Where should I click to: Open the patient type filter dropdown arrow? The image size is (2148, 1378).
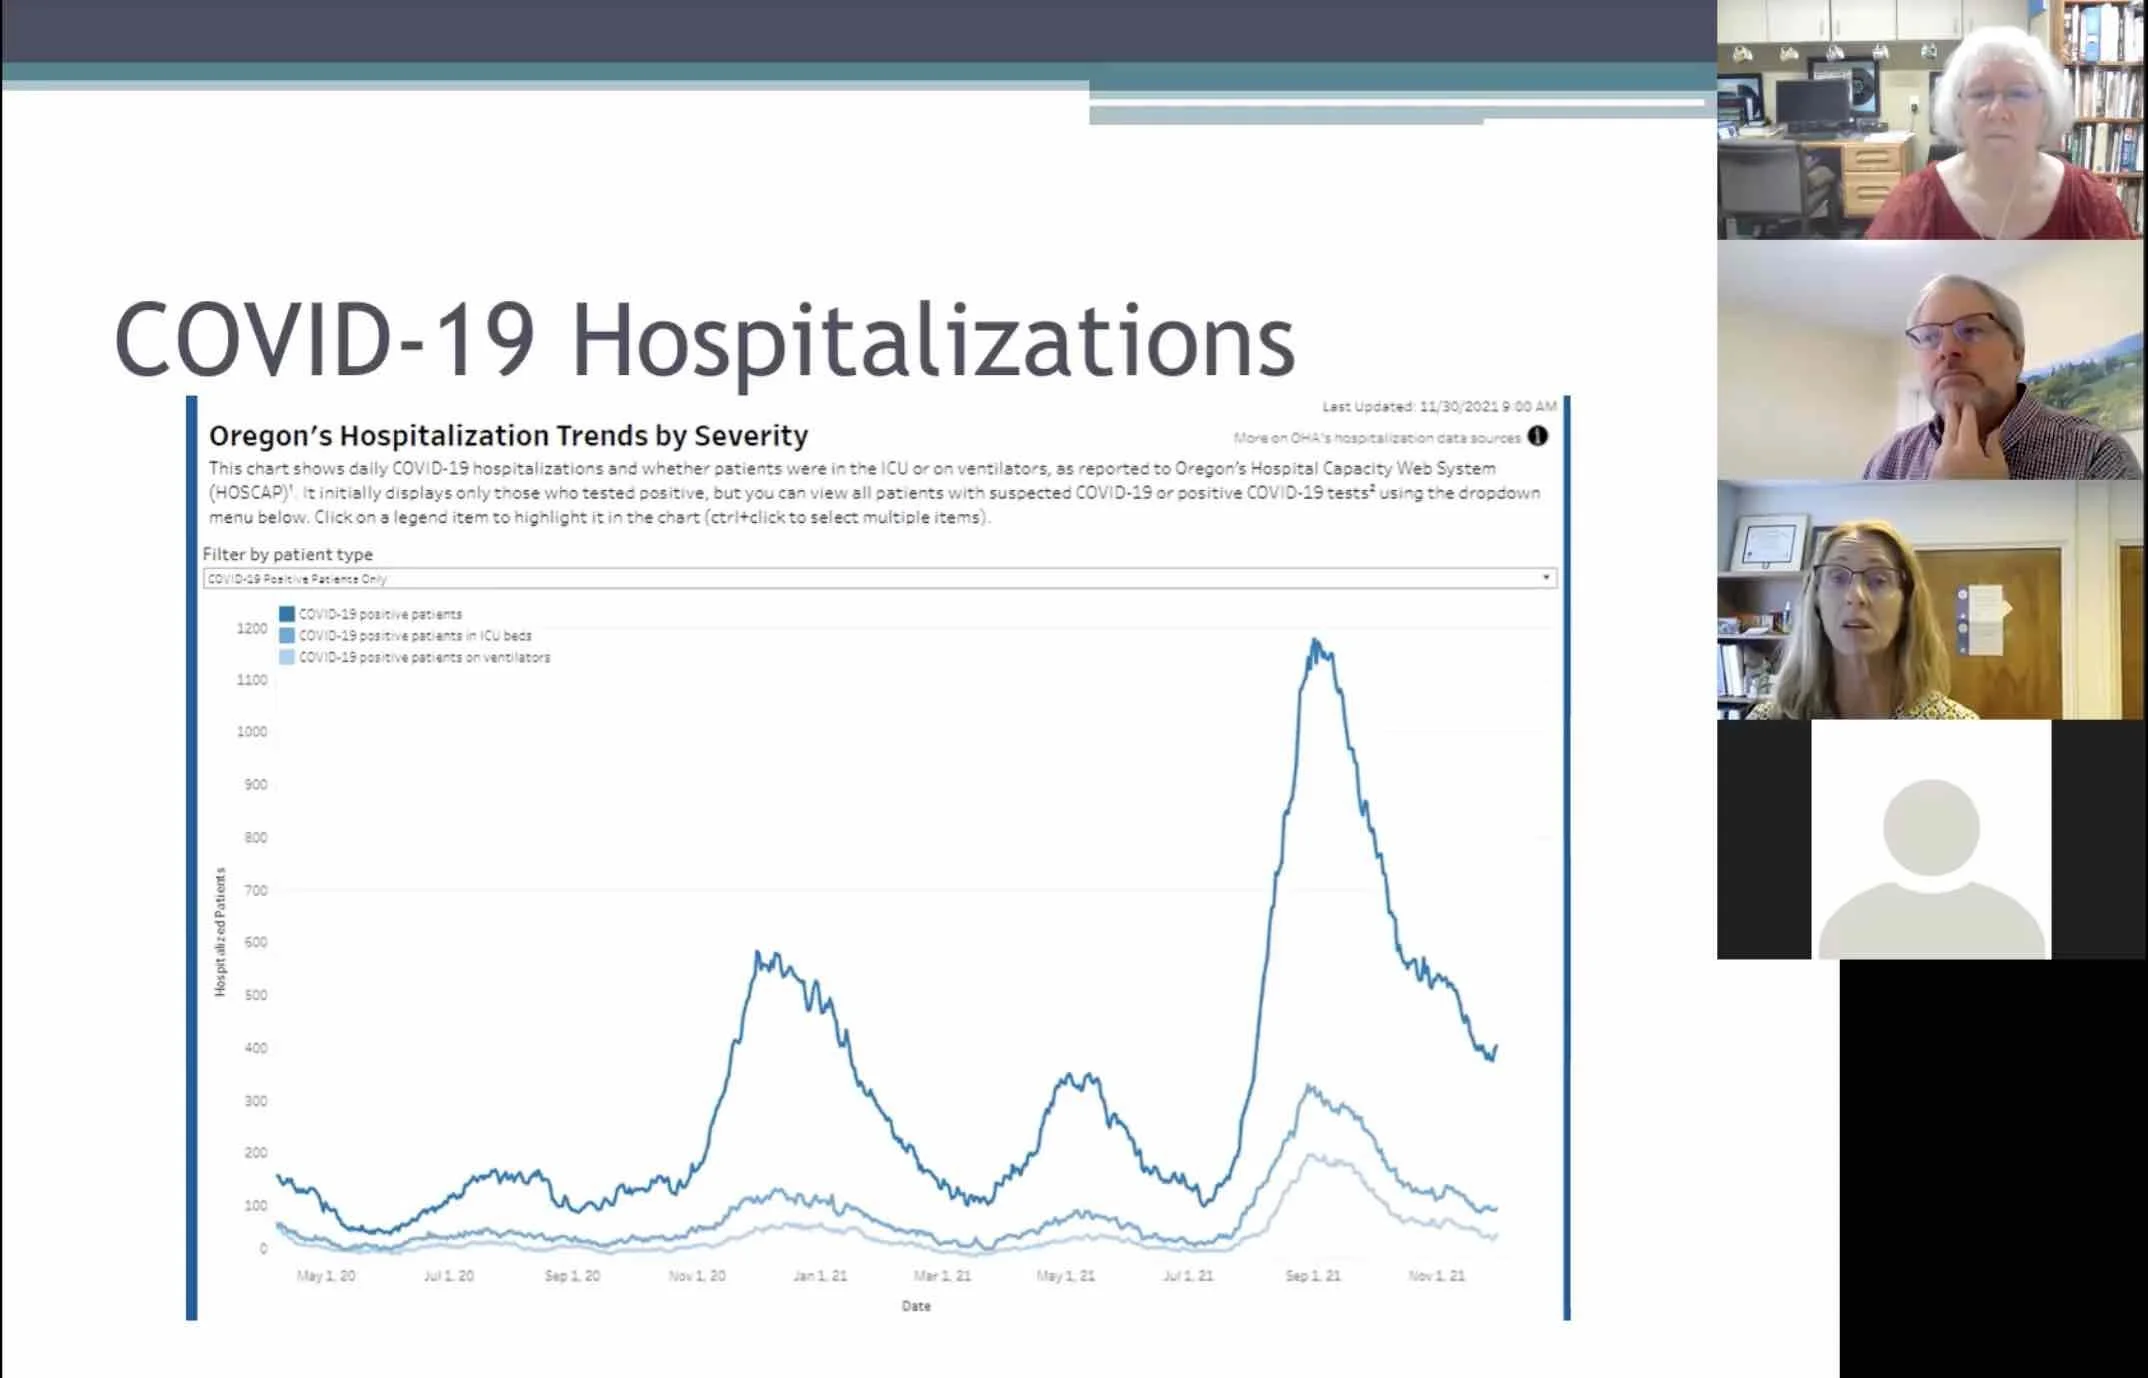(x=1546, y=578)
